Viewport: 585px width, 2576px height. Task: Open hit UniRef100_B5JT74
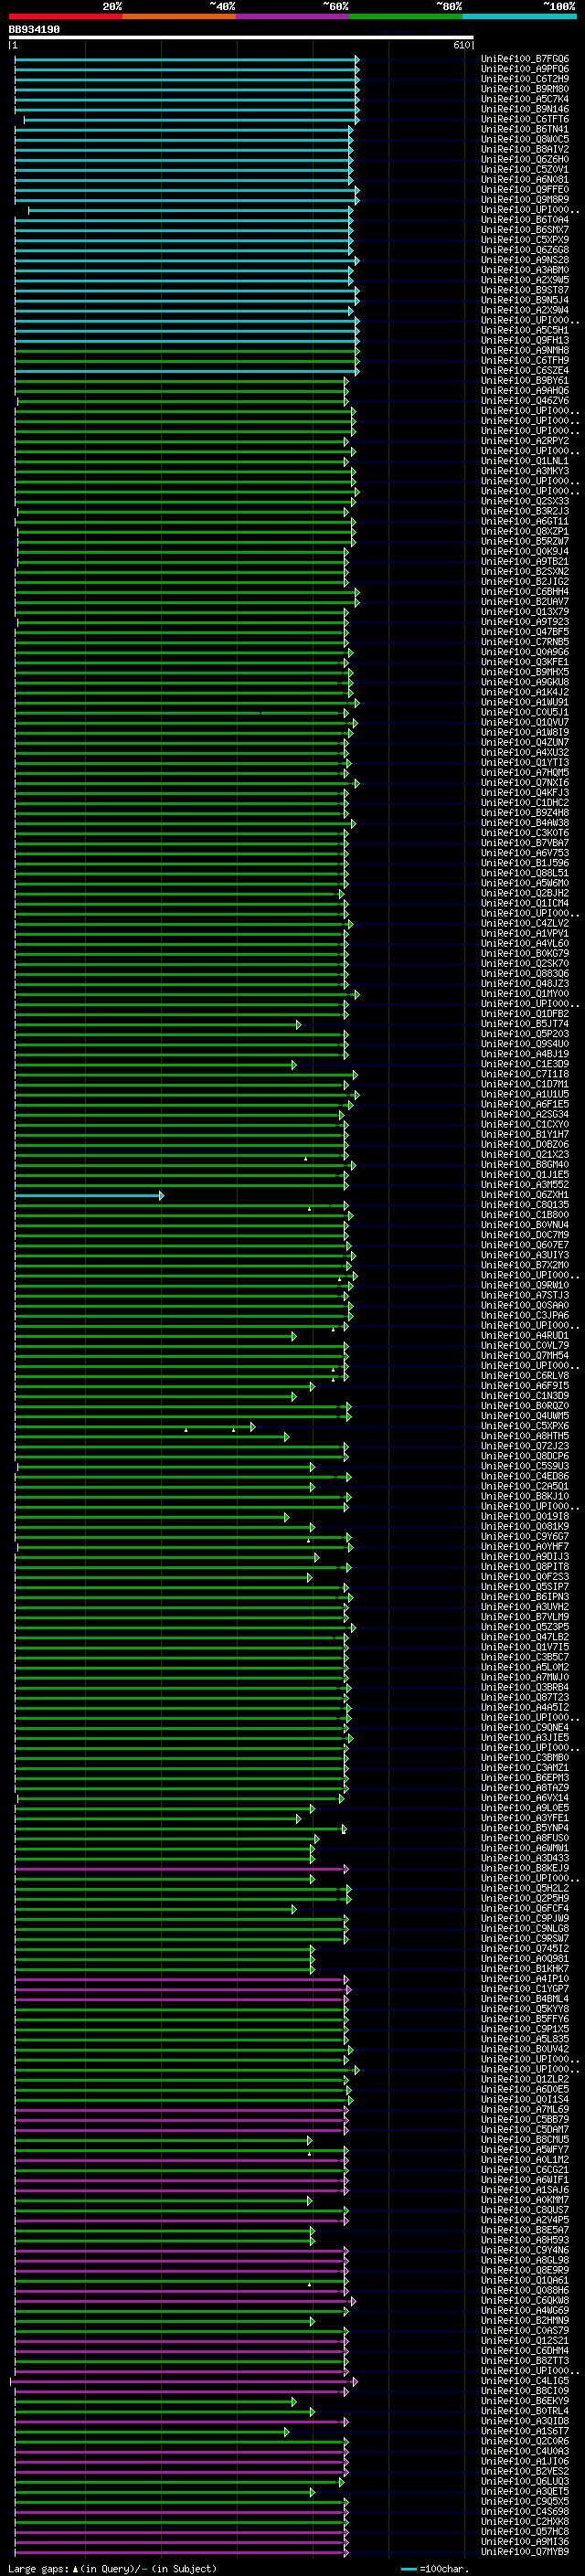[525, 1023]
